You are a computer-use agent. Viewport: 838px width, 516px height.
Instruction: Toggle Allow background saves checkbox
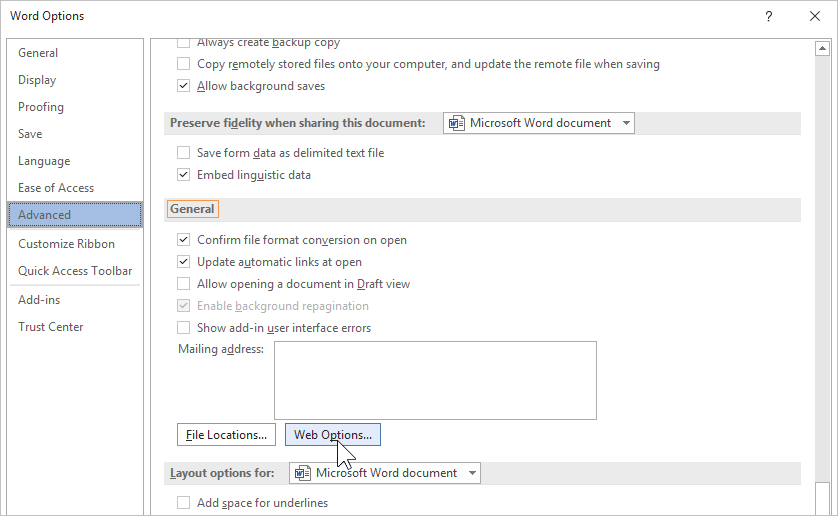183,86
